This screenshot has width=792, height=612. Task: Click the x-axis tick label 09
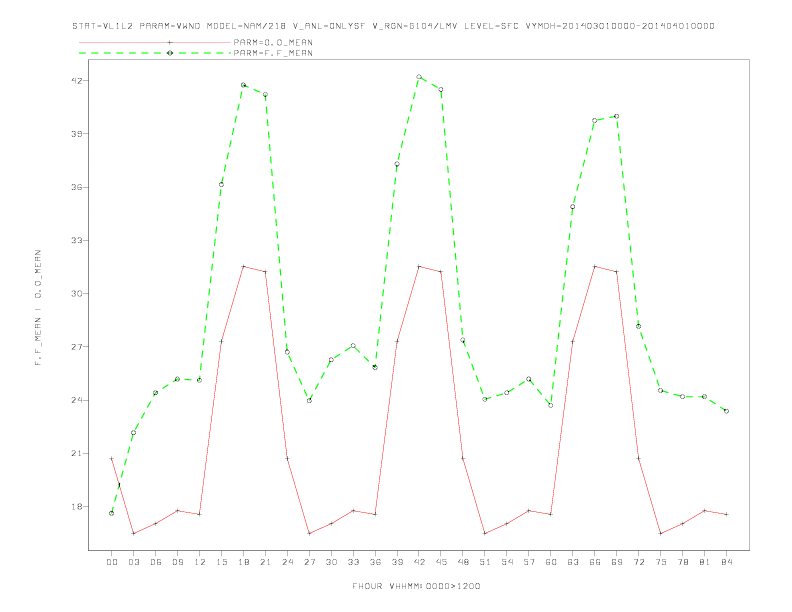(177, 562)
